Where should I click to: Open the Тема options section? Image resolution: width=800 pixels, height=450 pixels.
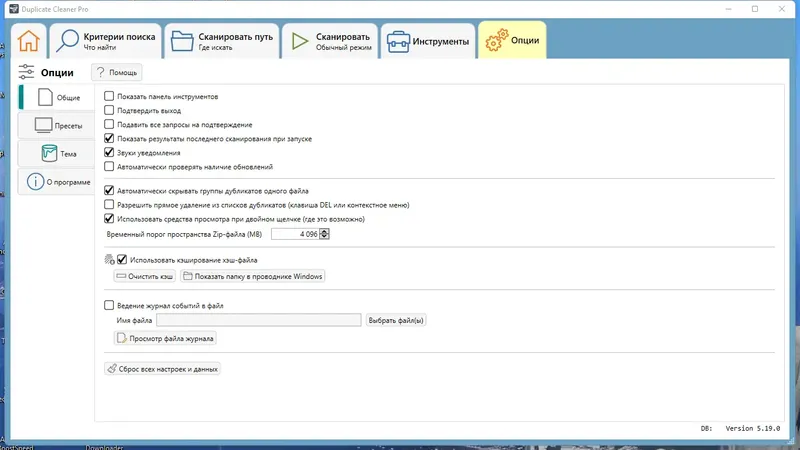57,154
